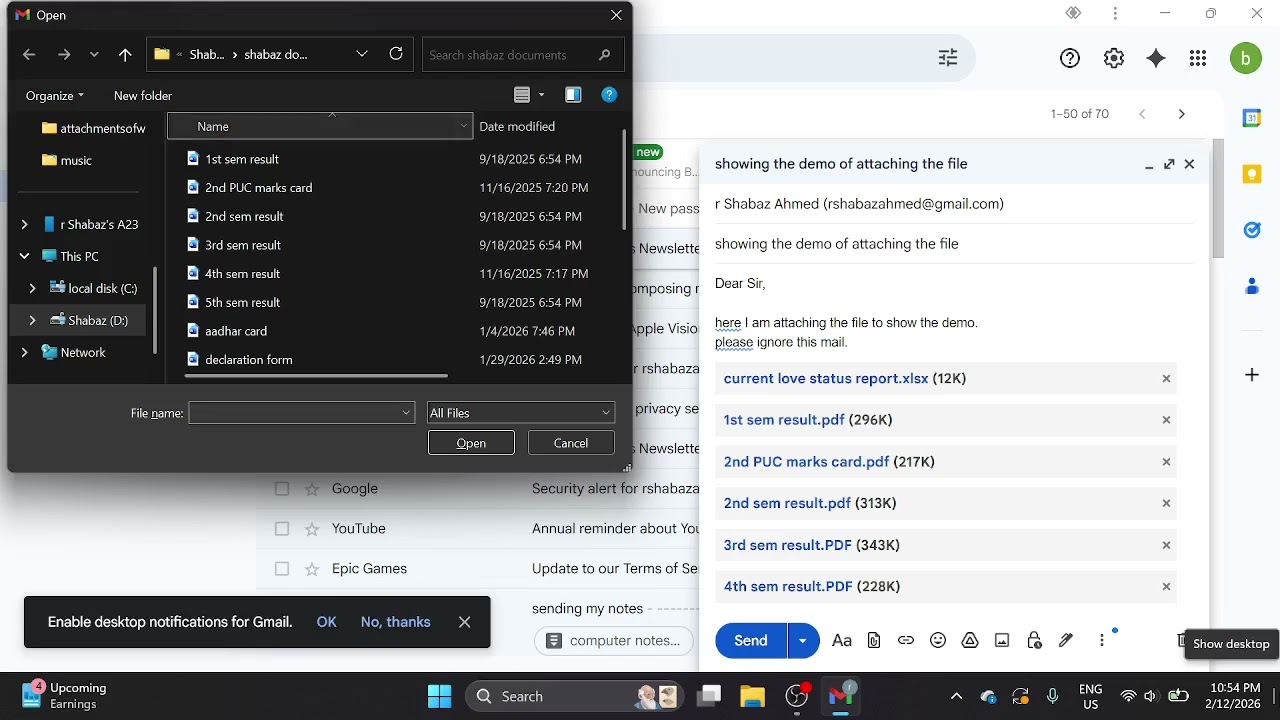Image resolution: width=1280 pixels, height=720 pixels.
Task: Refresh the shabaz documents folder
Action: [396, 54]
